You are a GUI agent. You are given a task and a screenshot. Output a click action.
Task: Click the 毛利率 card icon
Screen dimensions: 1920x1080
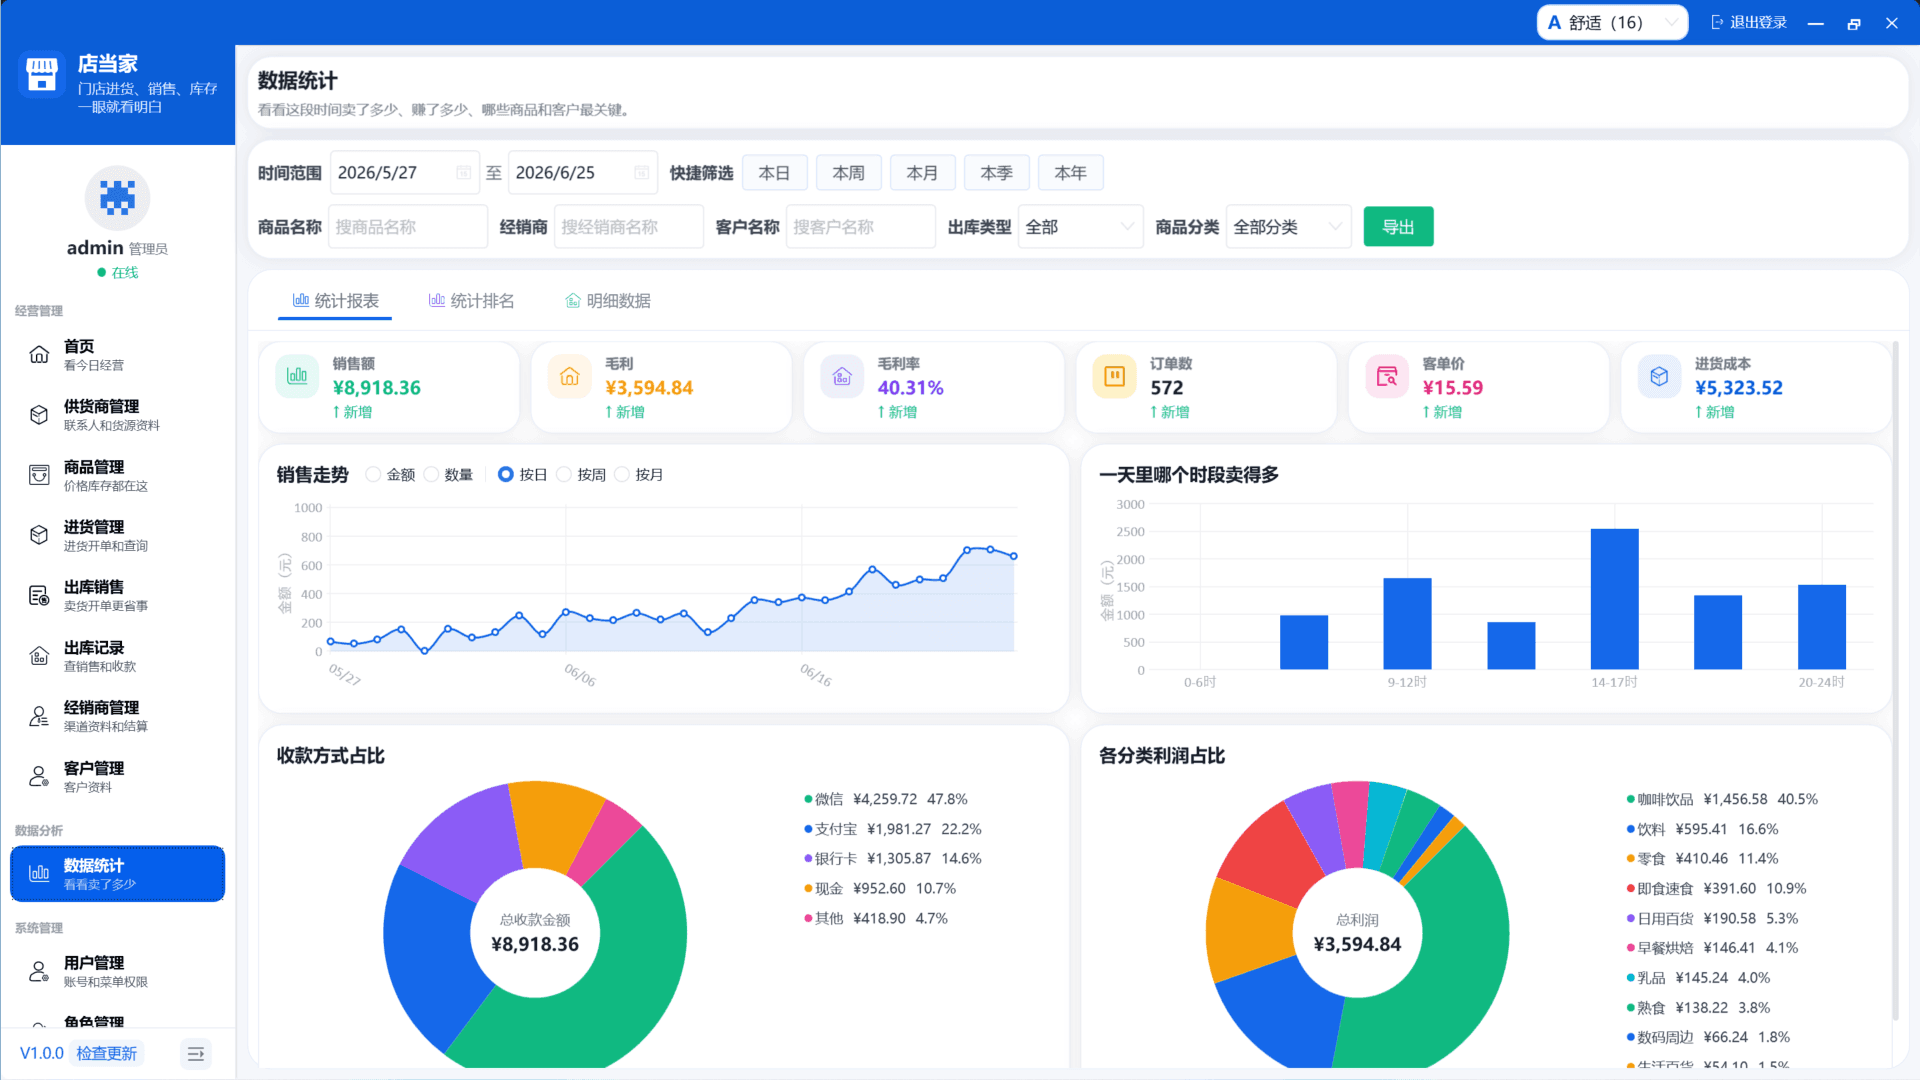842,377
